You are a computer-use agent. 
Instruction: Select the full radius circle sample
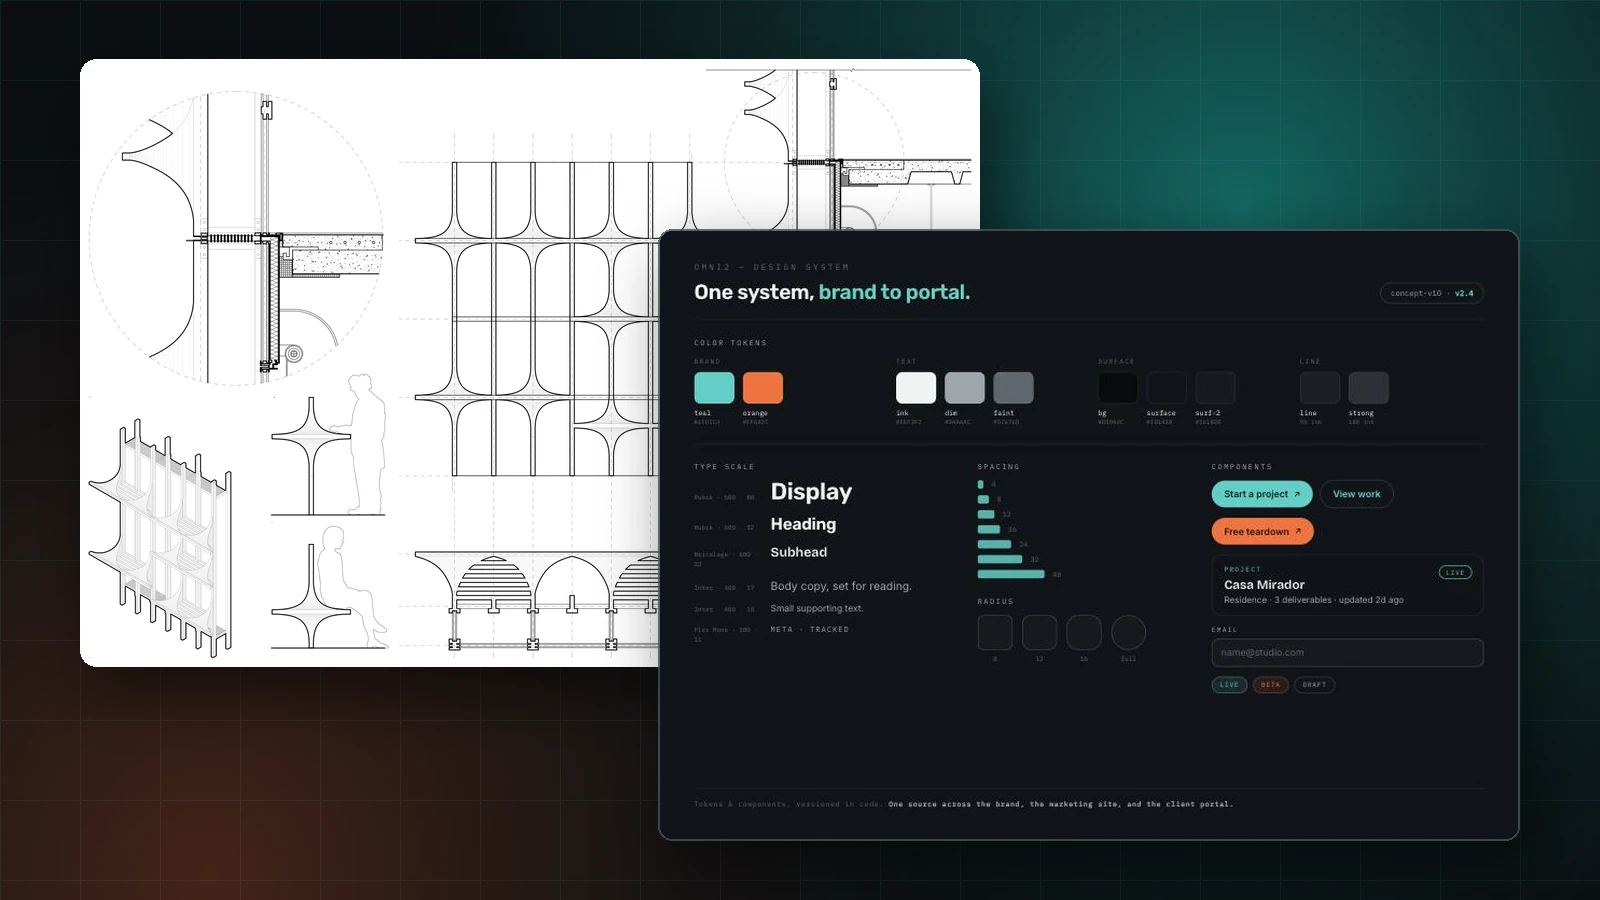point(1128,632)
